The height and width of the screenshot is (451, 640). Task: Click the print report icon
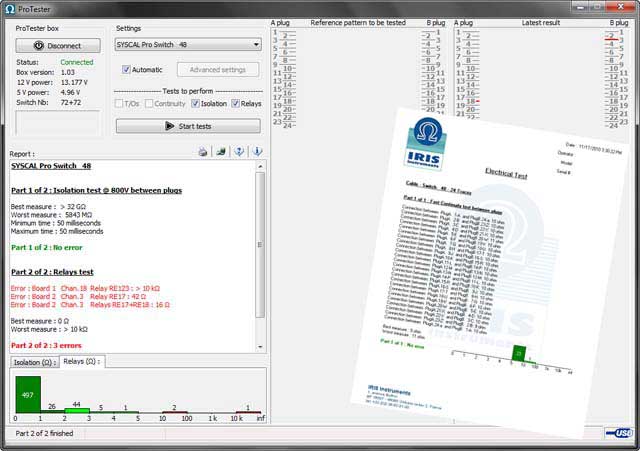click(x=203, y=152)
